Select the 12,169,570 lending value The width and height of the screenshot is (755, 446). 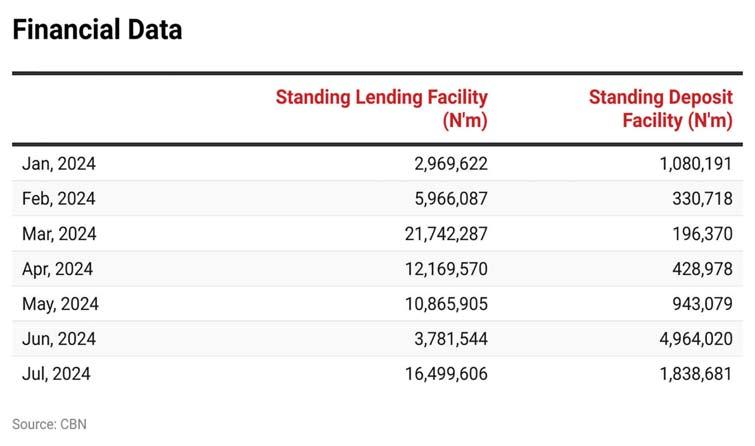(x=446, y=269)
